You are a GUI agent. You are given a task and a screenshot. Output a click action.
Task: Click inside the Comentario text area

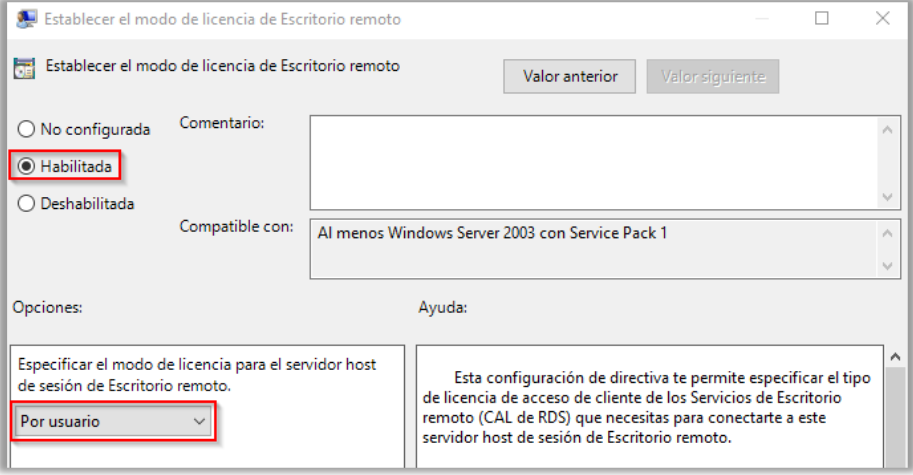pyautogui.click(x=593, y=162)
